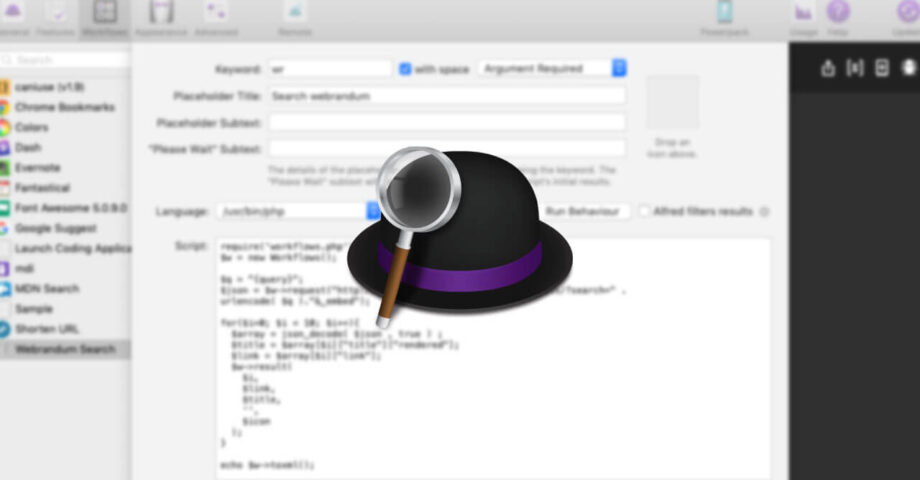Open the Features preferences tab
The image size is (920, 480).
pyautogui.click(x=56, y=19)
